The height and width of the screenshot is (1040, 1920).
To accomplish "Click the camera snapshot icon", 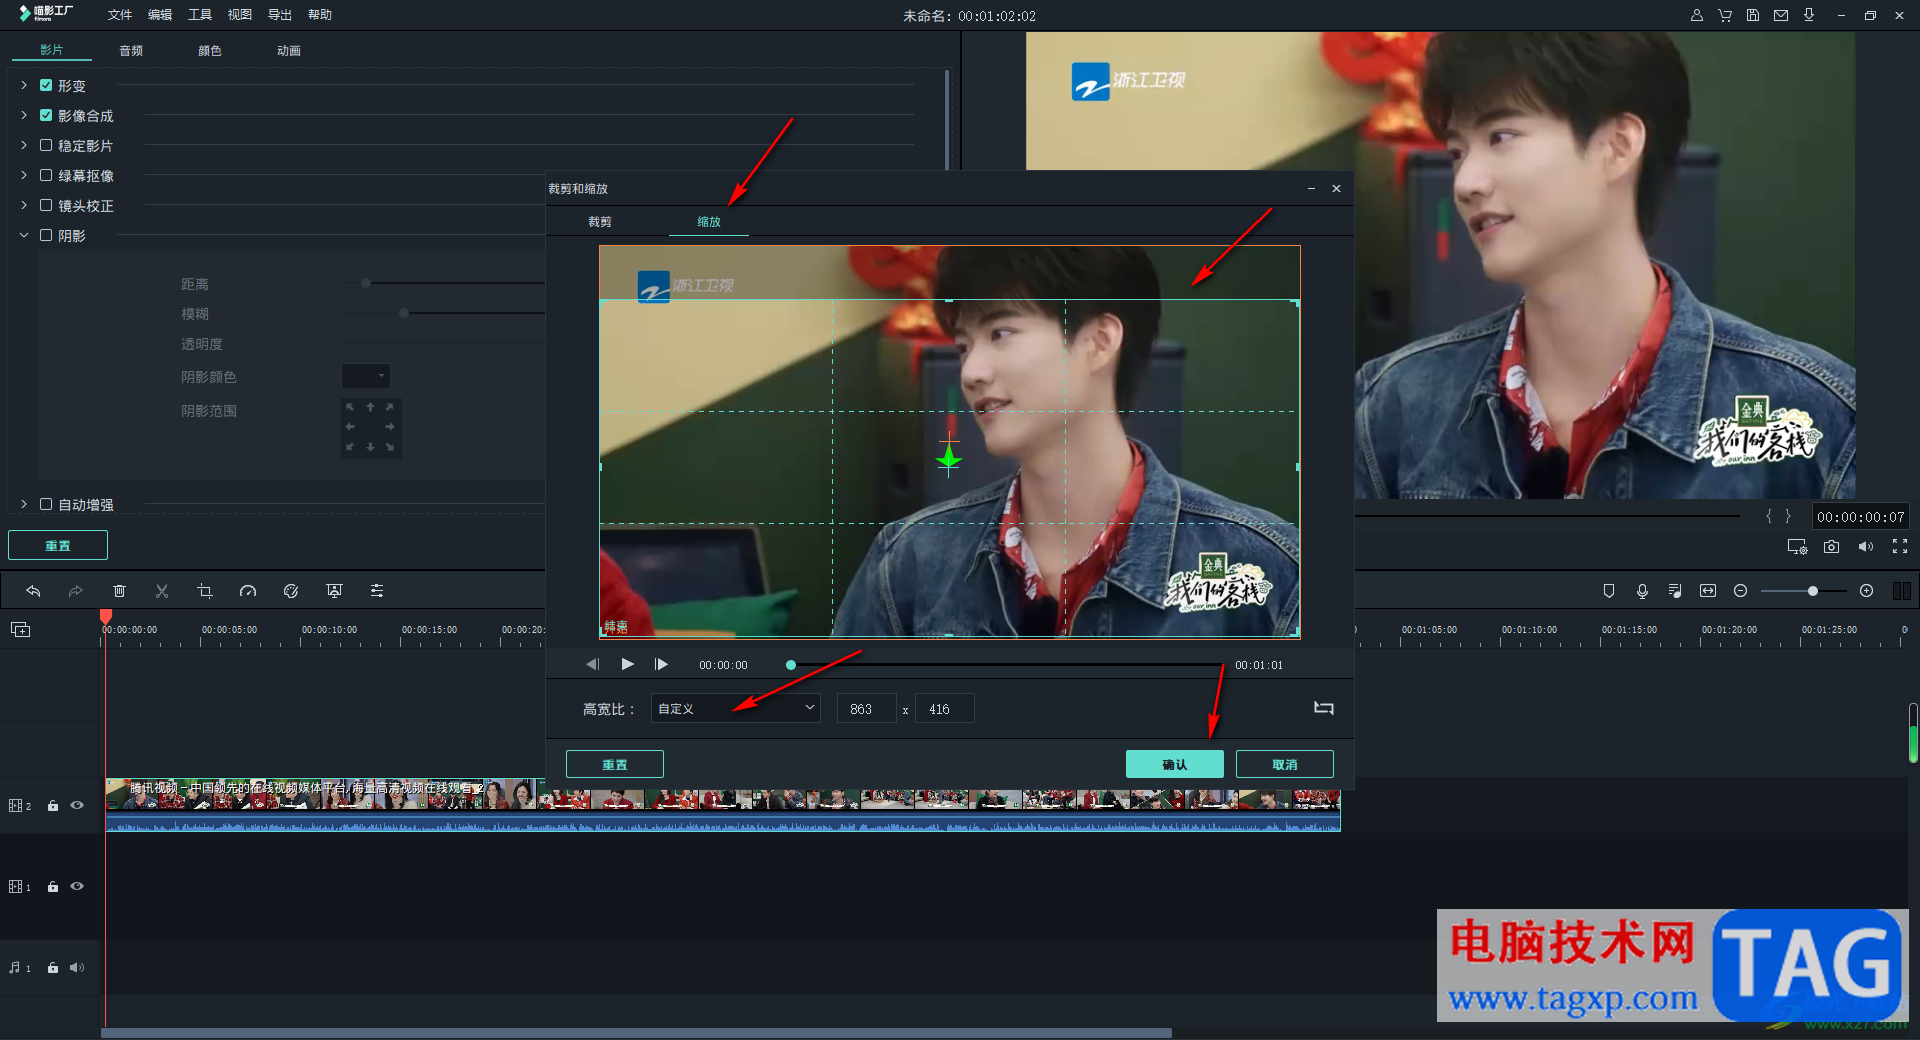I will click(x=1831, y=547).
